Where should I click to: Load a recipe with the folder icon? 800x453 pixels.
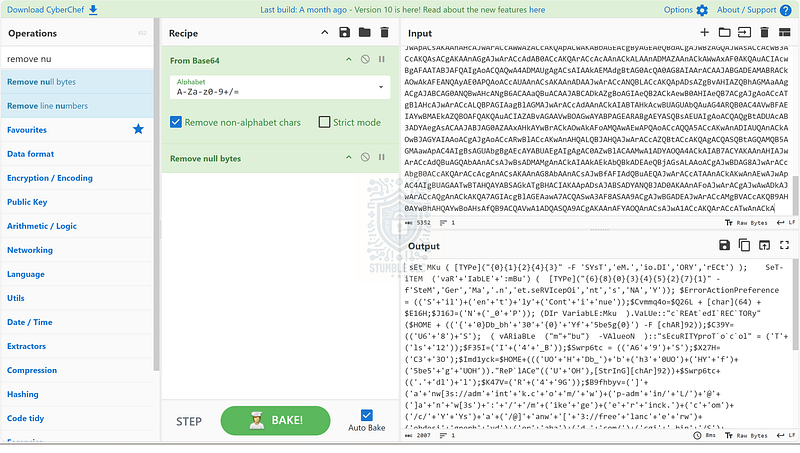364,33
